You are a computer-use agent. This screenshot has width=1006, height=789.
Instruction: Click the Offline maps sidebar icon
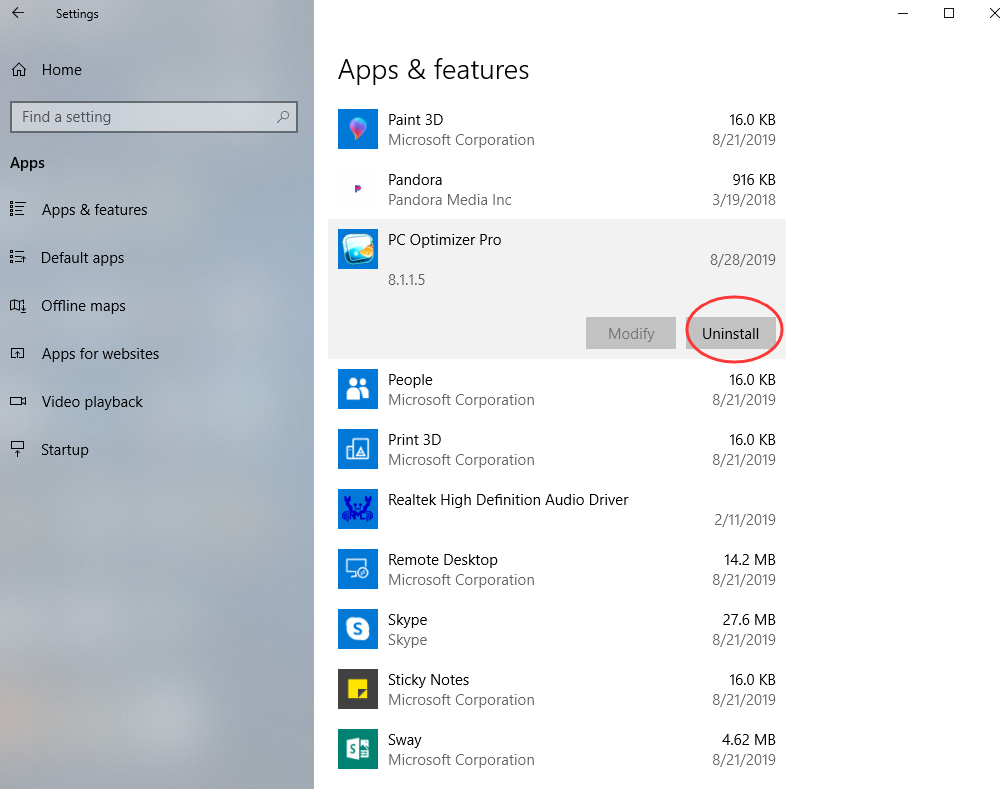pos(18,305)
